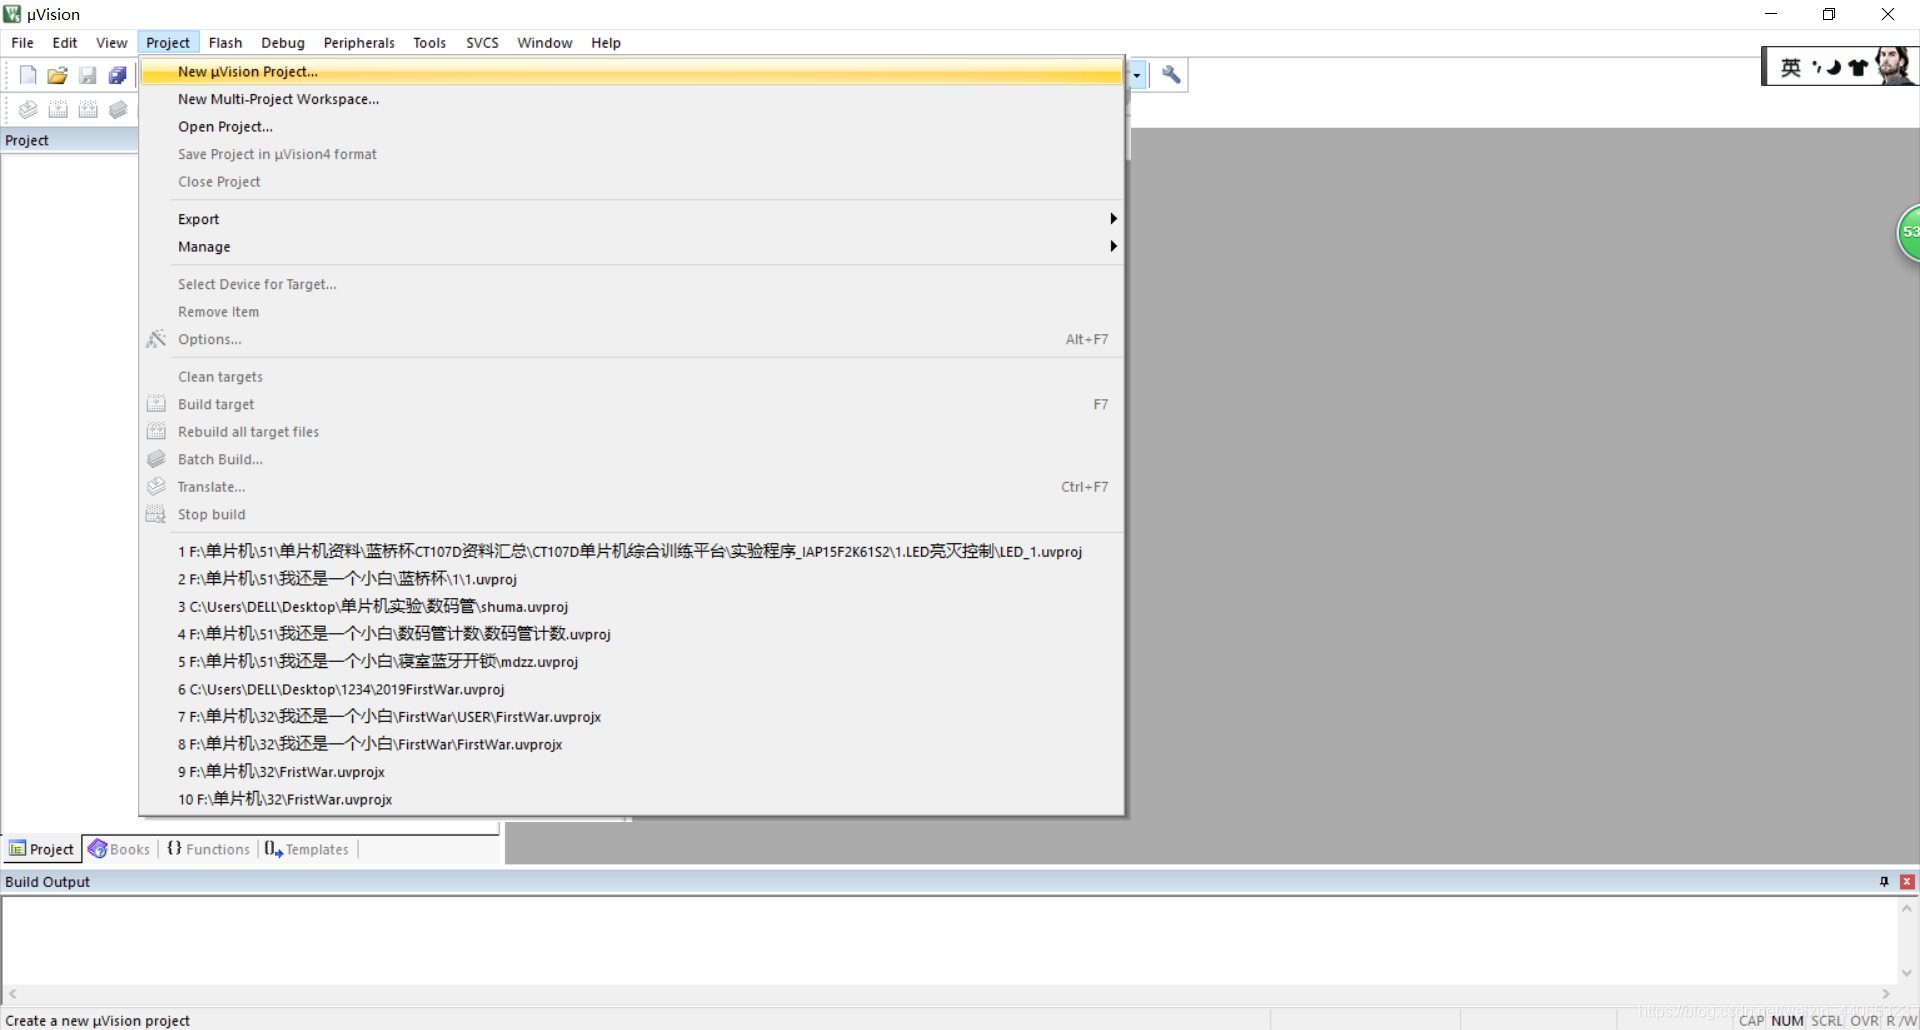Open recent project shuma.uvproj
This screenshot has height=1030, width=1920.
[x=632, y=607]
